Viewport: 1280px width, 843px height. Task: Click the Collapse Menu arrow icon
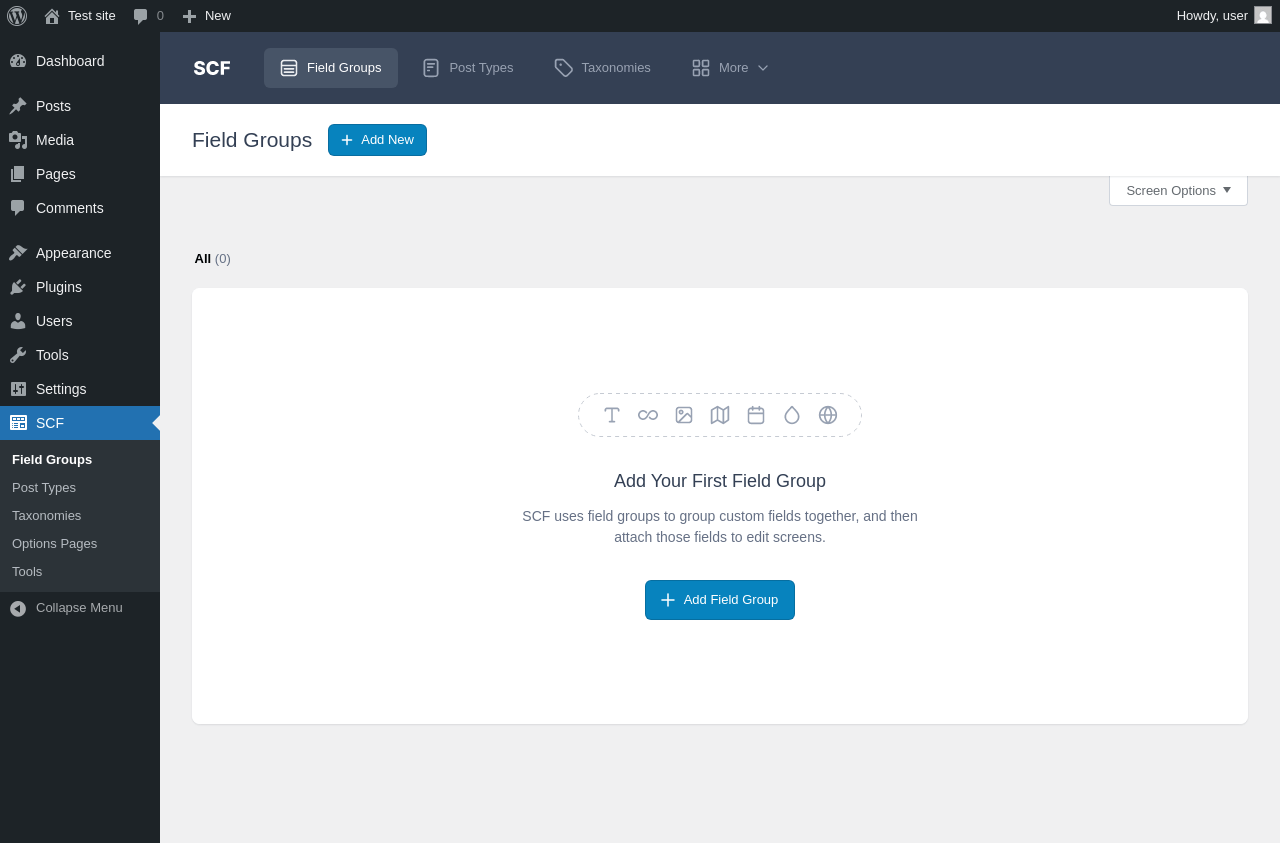18,608
